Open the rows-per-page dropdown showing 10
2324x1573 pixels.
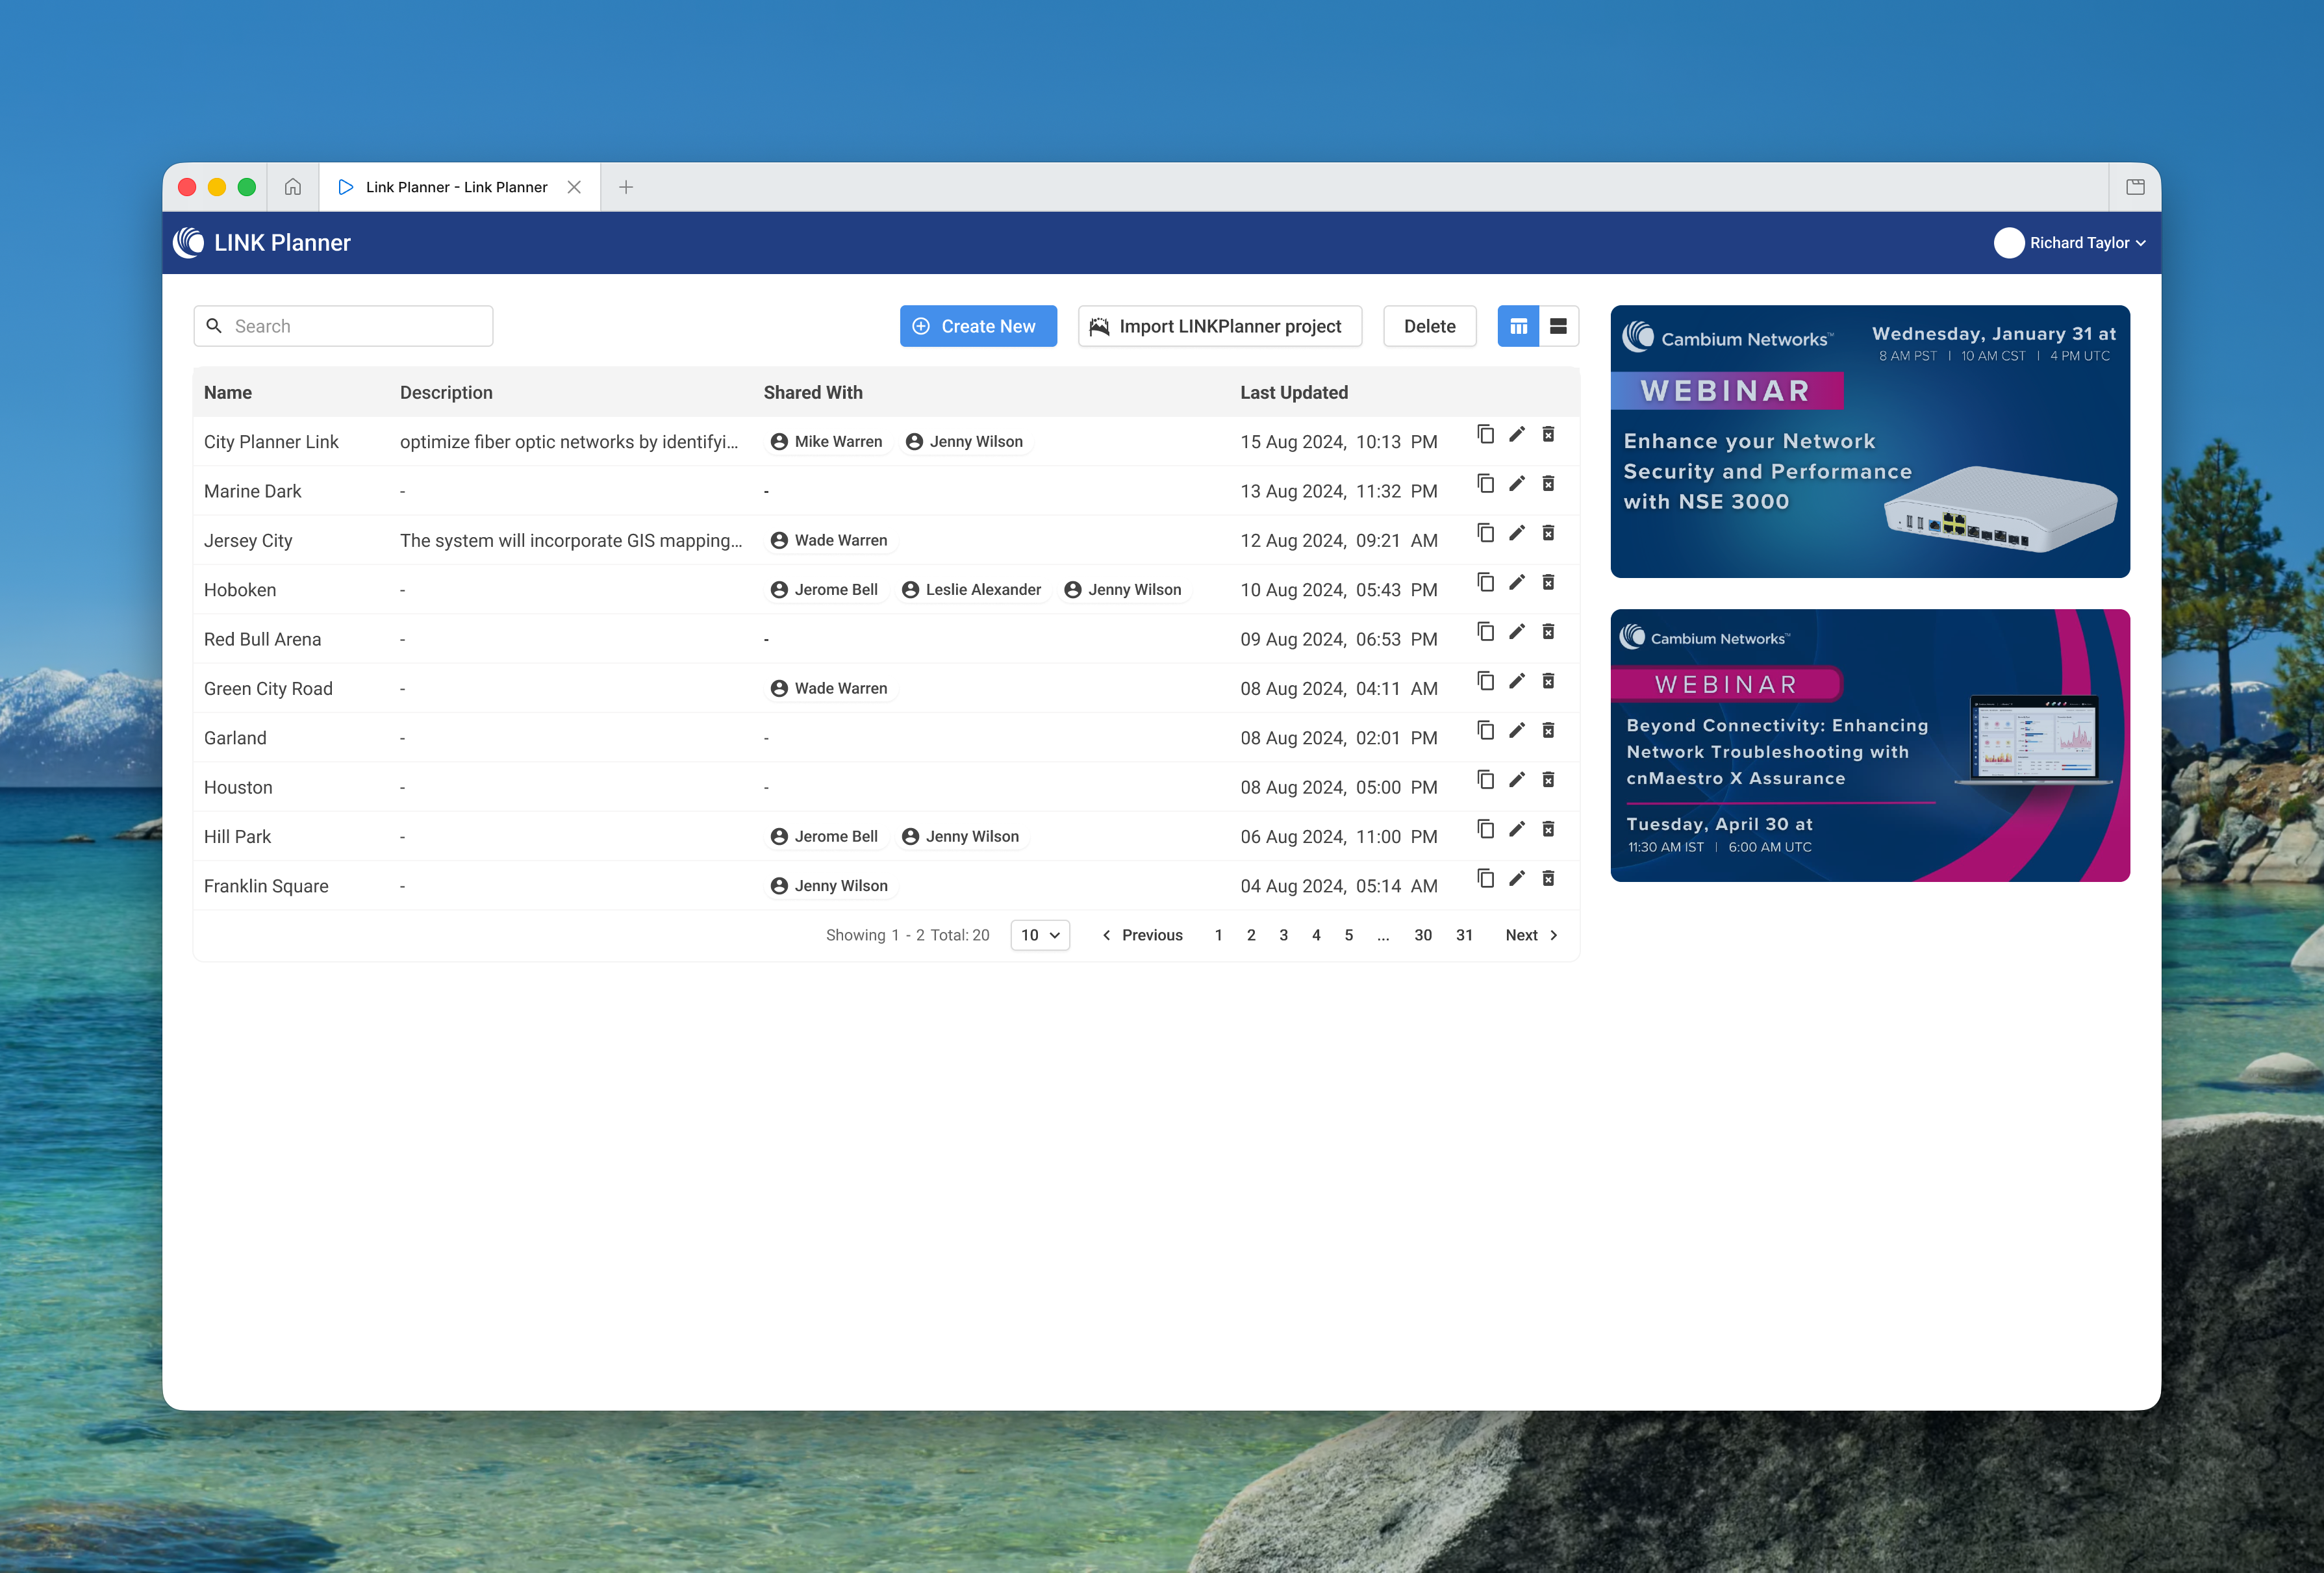click(x=1040, y=935)
